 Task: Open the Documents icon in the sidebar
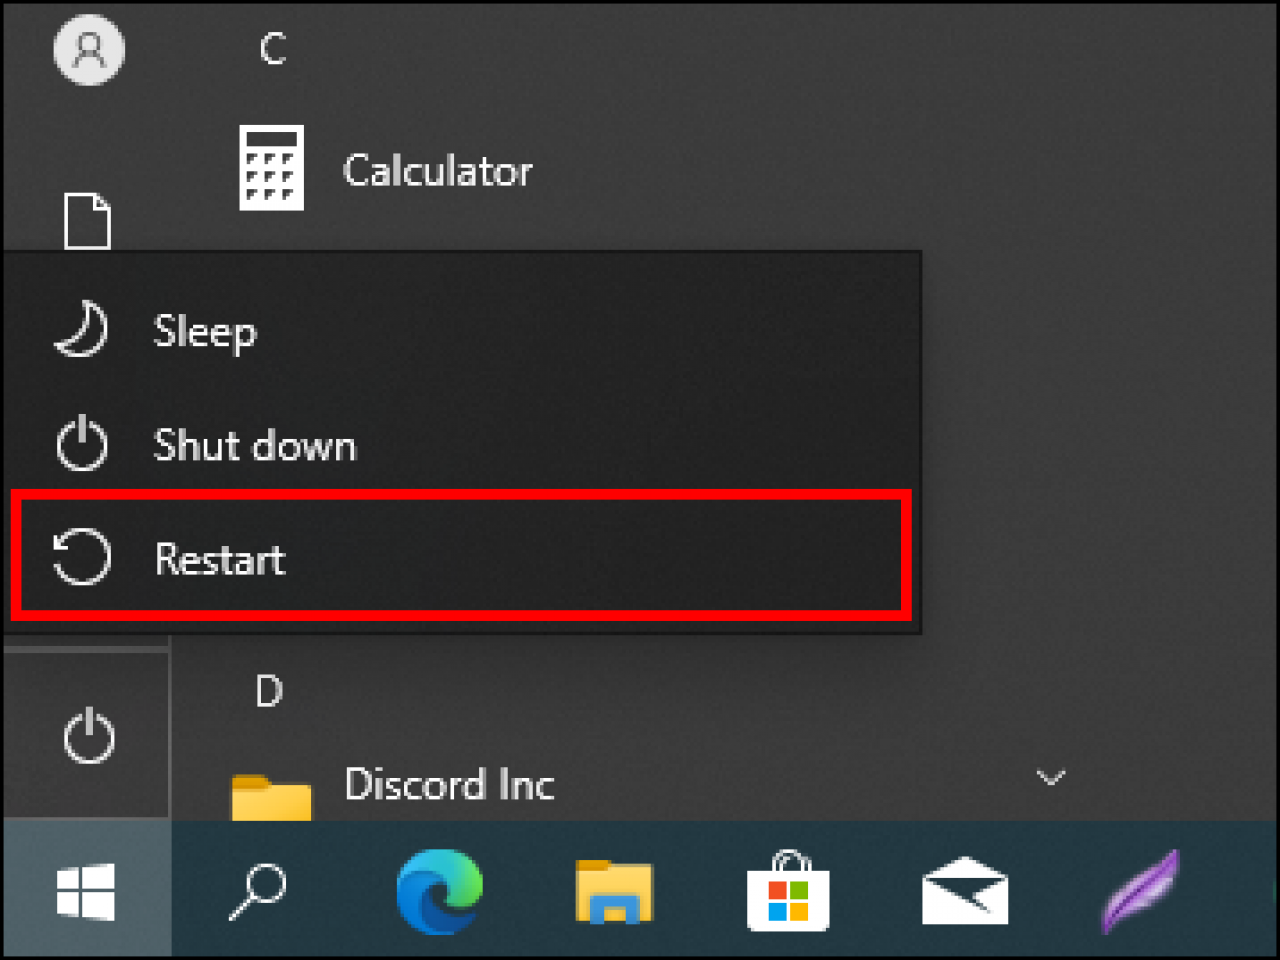point(88,222)
